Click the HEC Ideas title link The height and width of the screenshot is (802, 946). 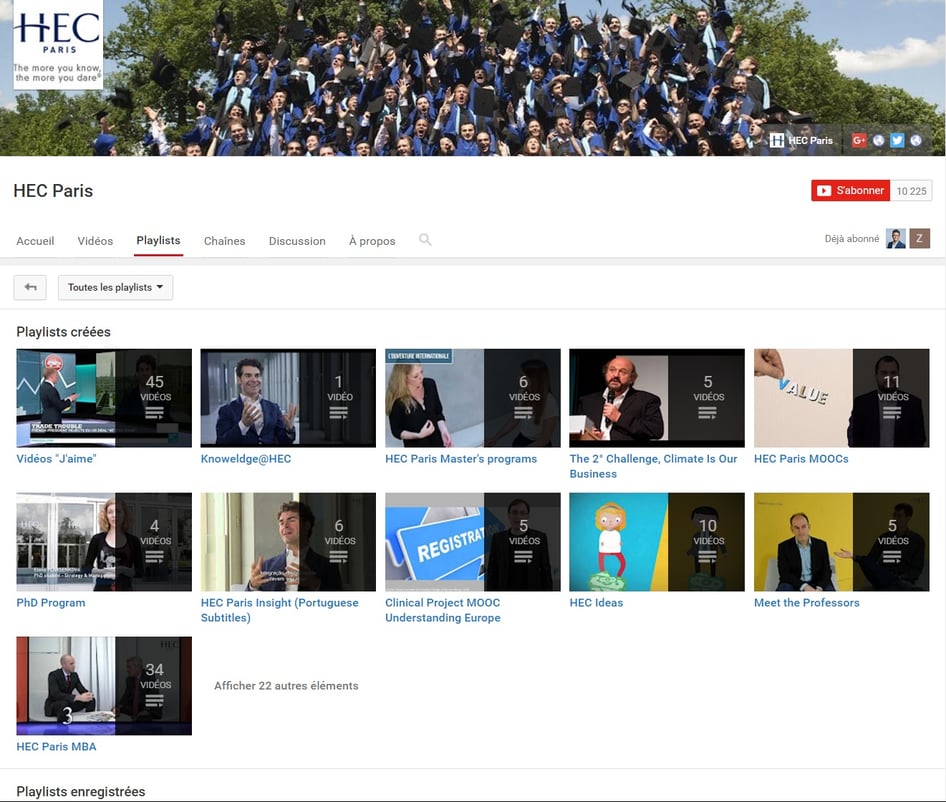(x=596, y=603)
